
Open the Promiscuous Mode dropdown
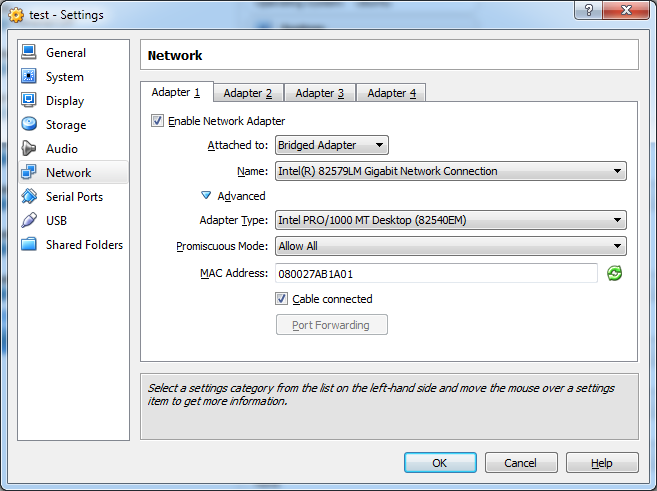pos(450,246)
